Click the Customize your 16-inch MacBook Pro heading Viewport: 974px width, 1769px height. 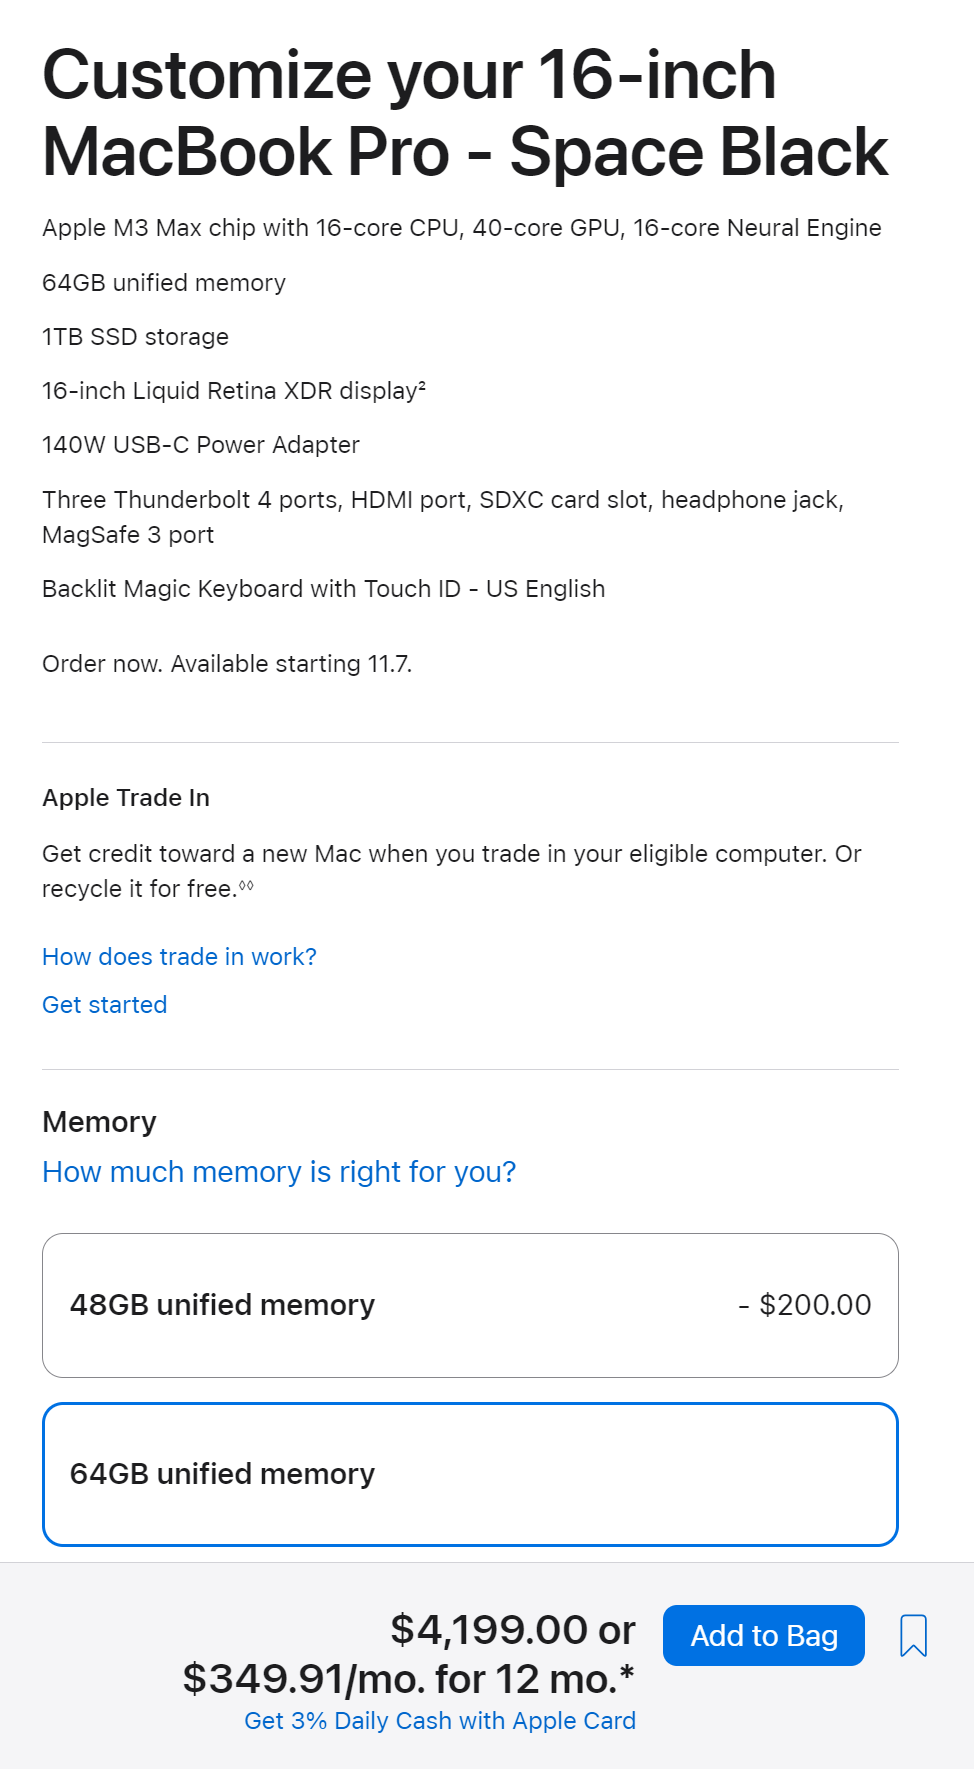point(465,113)
